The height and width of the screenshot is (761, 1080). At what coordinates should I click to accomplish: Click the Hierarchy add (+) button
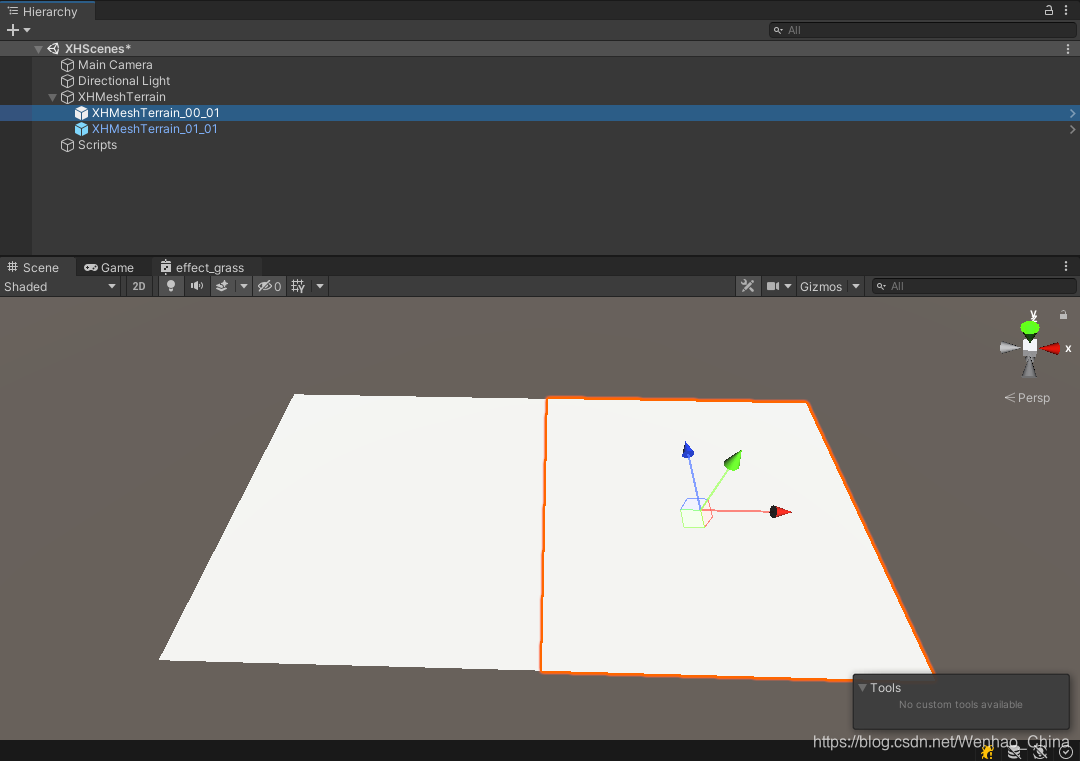pos(12,30)
